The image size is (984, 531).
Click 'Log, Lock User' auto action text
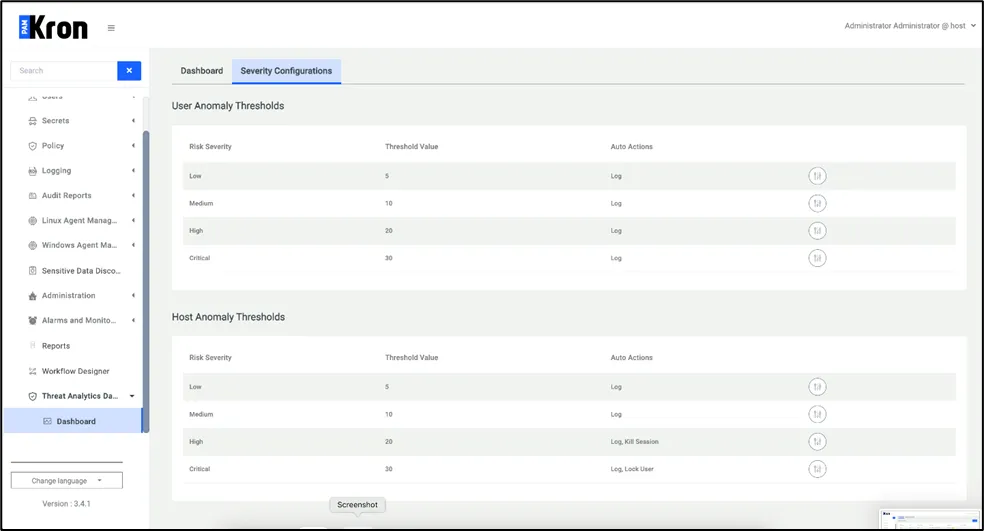(x=632, y=469)
